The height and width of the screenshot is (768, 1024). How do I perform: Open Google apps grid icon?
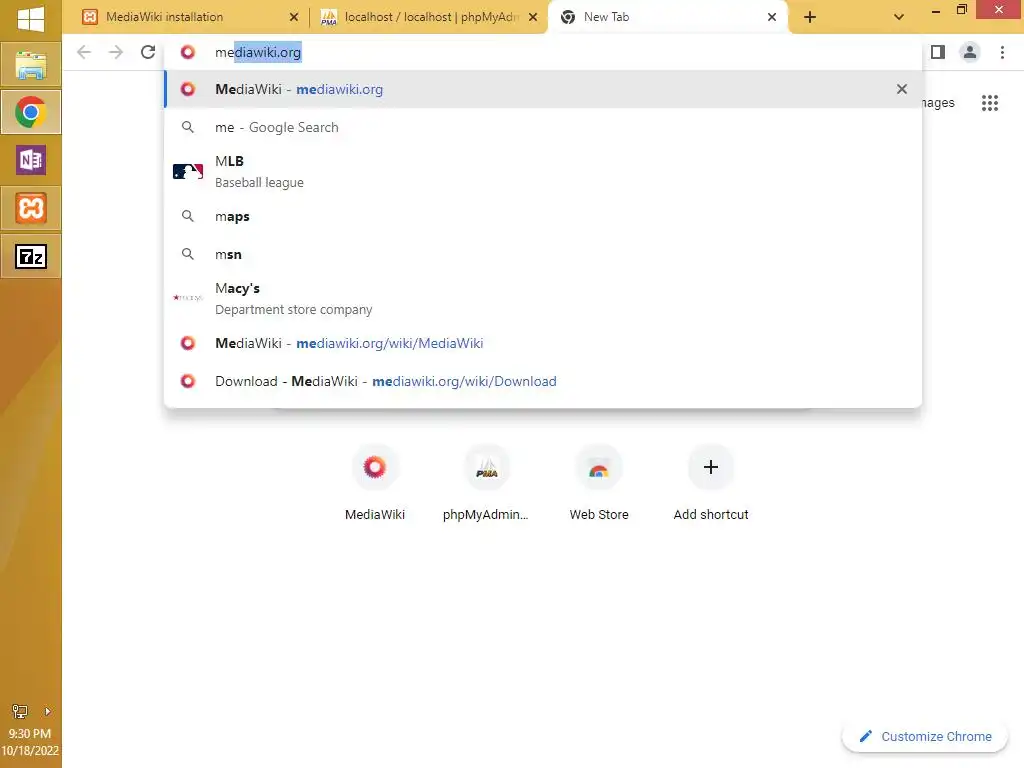[990, 103]
